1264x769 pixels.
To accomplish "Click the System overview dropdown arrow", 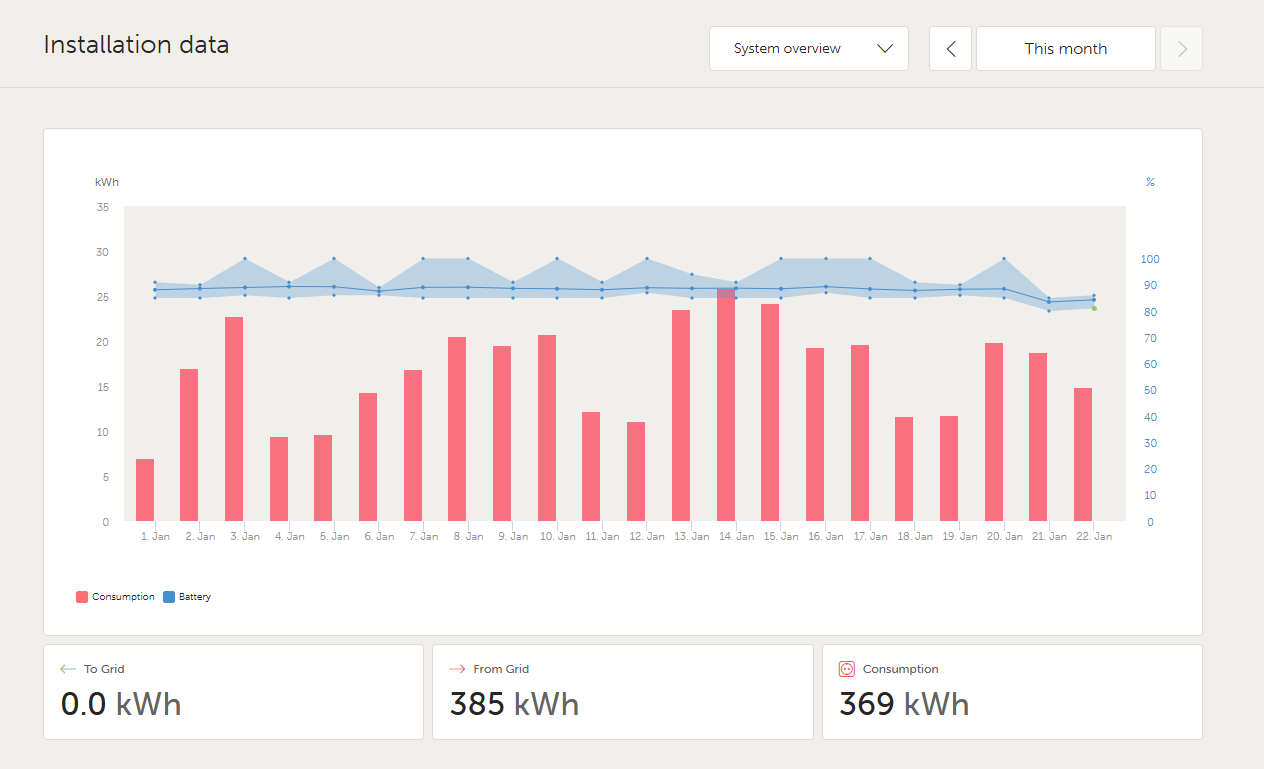I will point(884,49).
